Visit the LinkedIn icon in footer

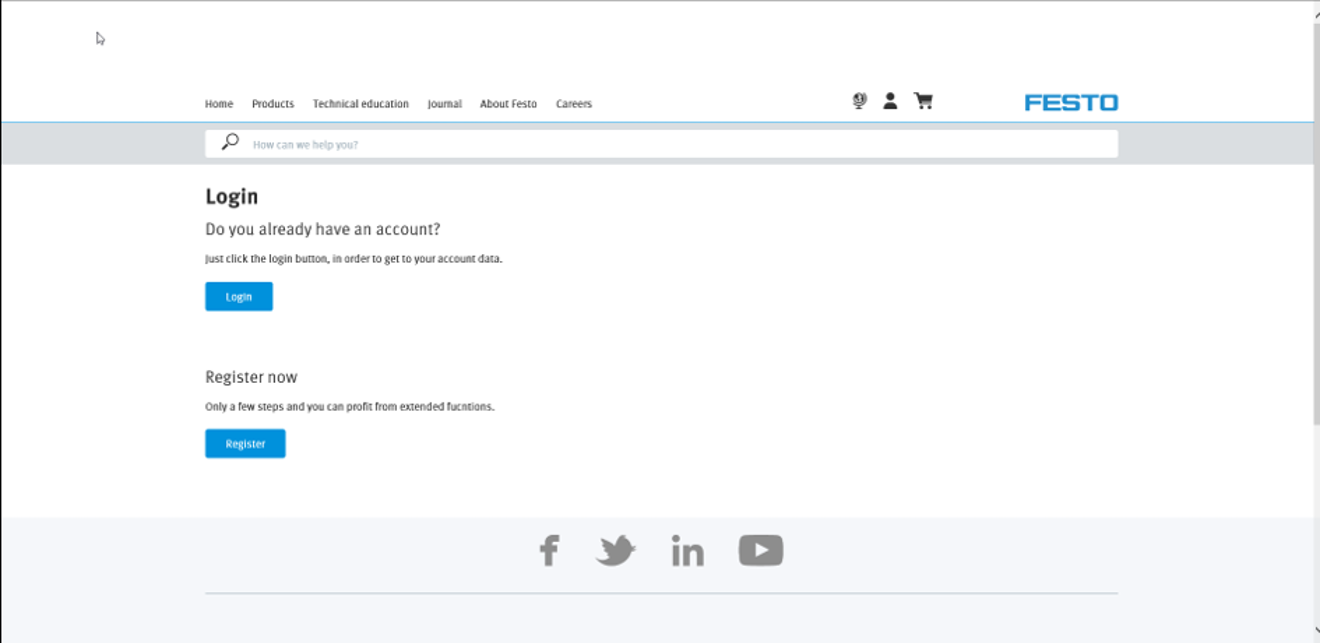[x=687, y=550]
